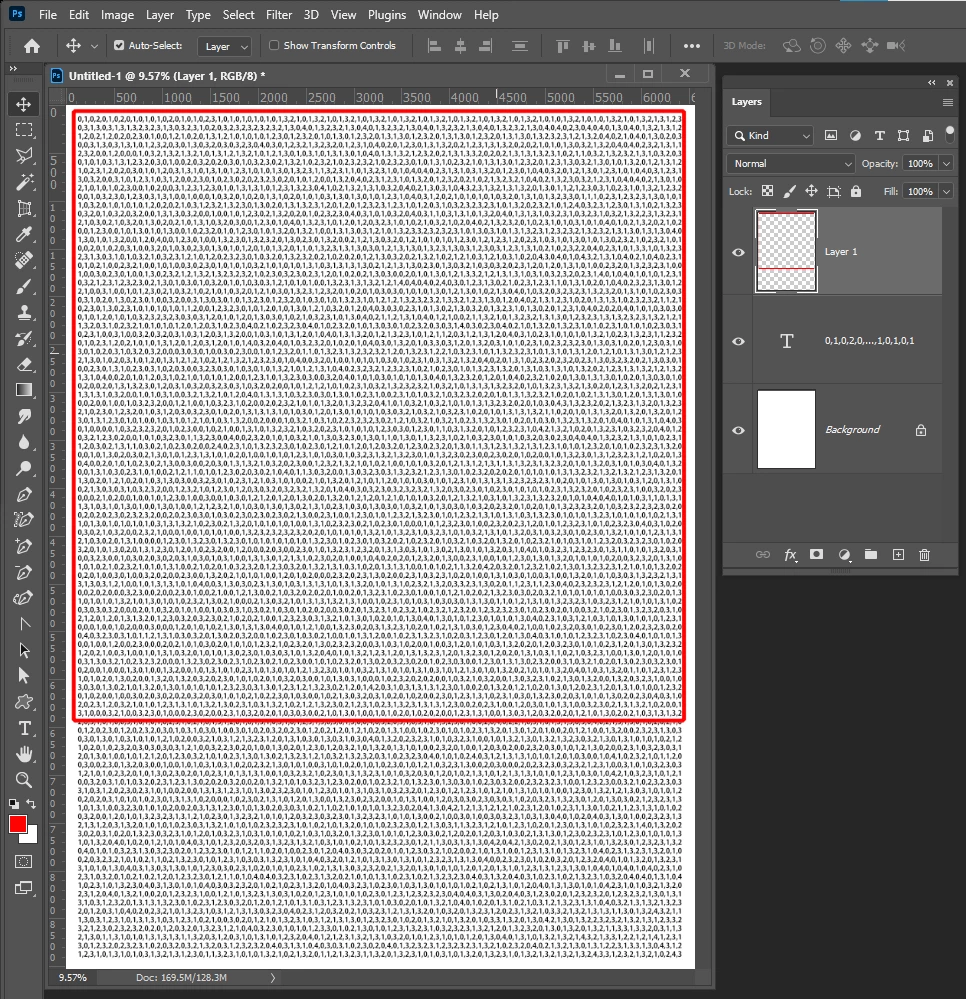The width and height of the screenshot is (966, 999).
Task: Hide the text layer visibility eye
Action: (x=738, y=341)
